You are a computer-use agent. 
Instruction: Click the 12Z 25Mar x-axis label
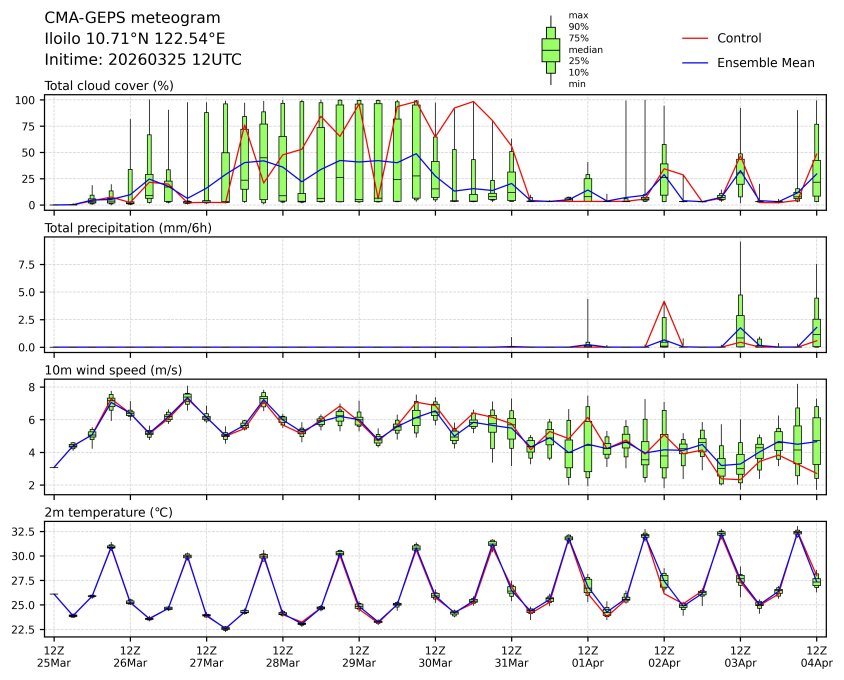(54, 656)
